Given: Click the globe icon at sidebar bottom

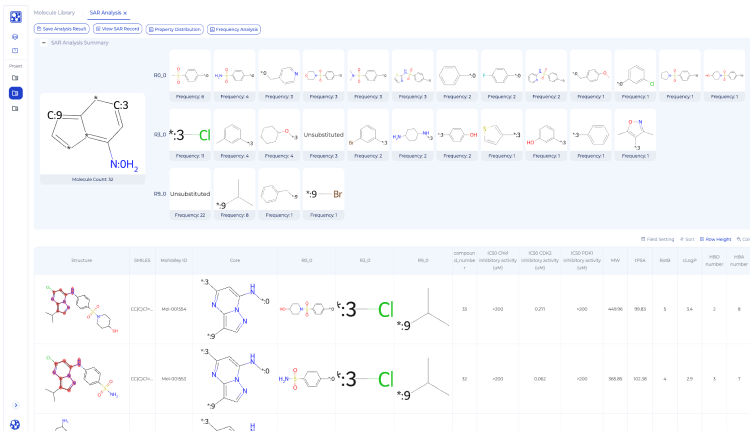Looking at the screenshot, I should (x=15, y=424).
